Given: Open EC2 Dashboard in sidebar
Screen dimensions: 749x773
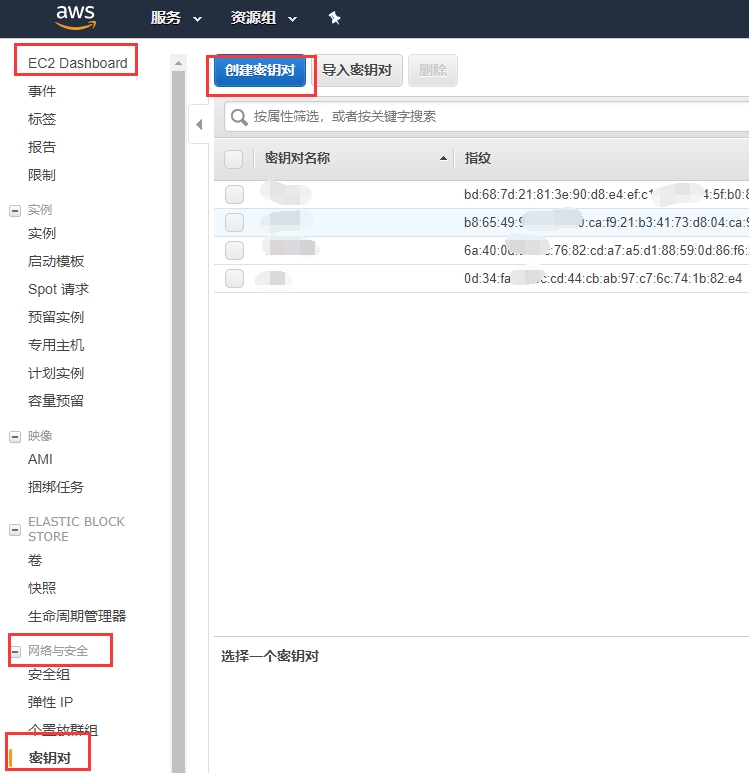Looking at the screenshot, I should point(77,63).
